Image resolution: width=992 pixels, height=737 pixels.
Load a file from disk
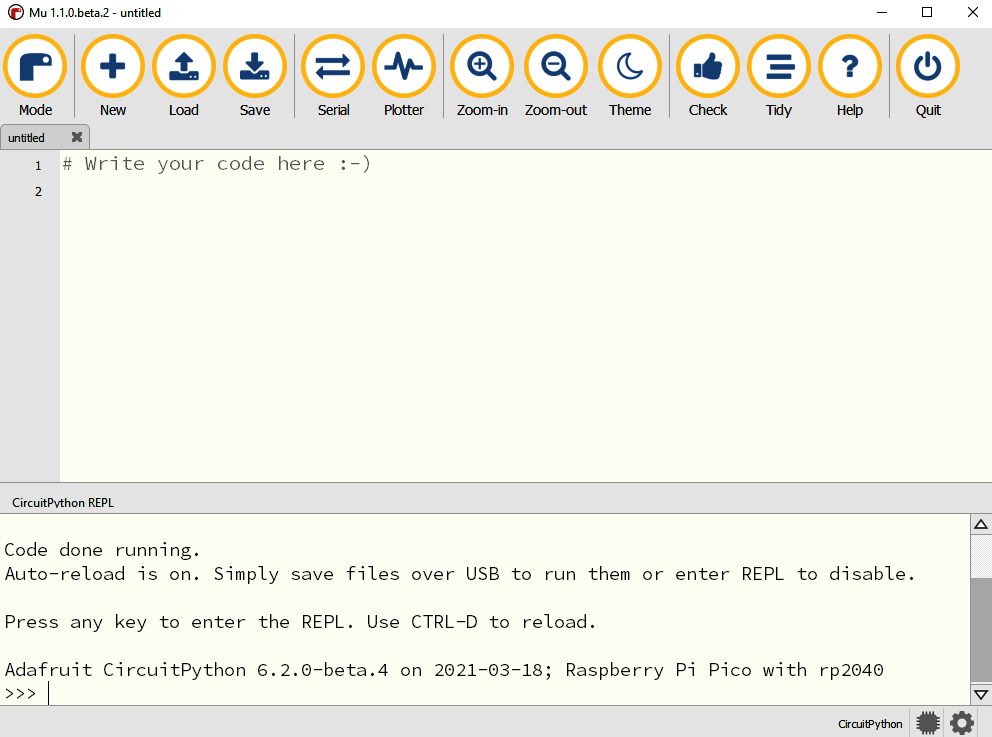point(183,76)
